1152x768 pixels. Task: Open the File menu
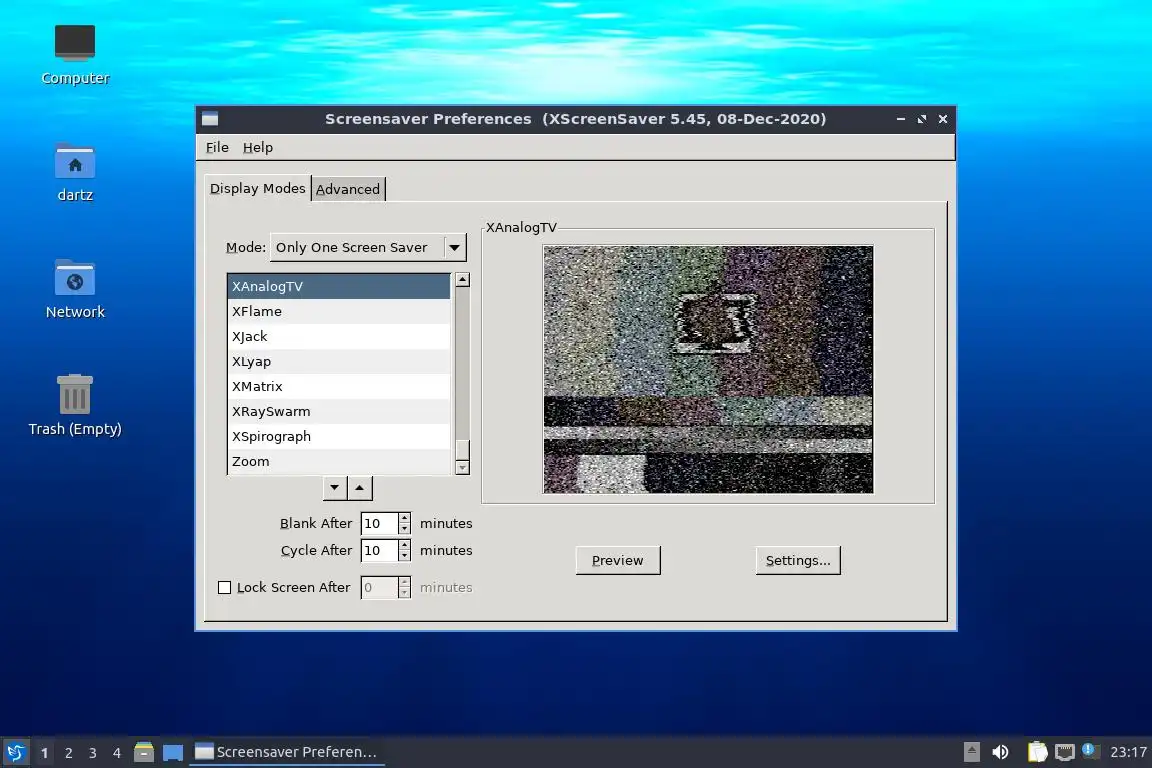(x=217, y=147)
